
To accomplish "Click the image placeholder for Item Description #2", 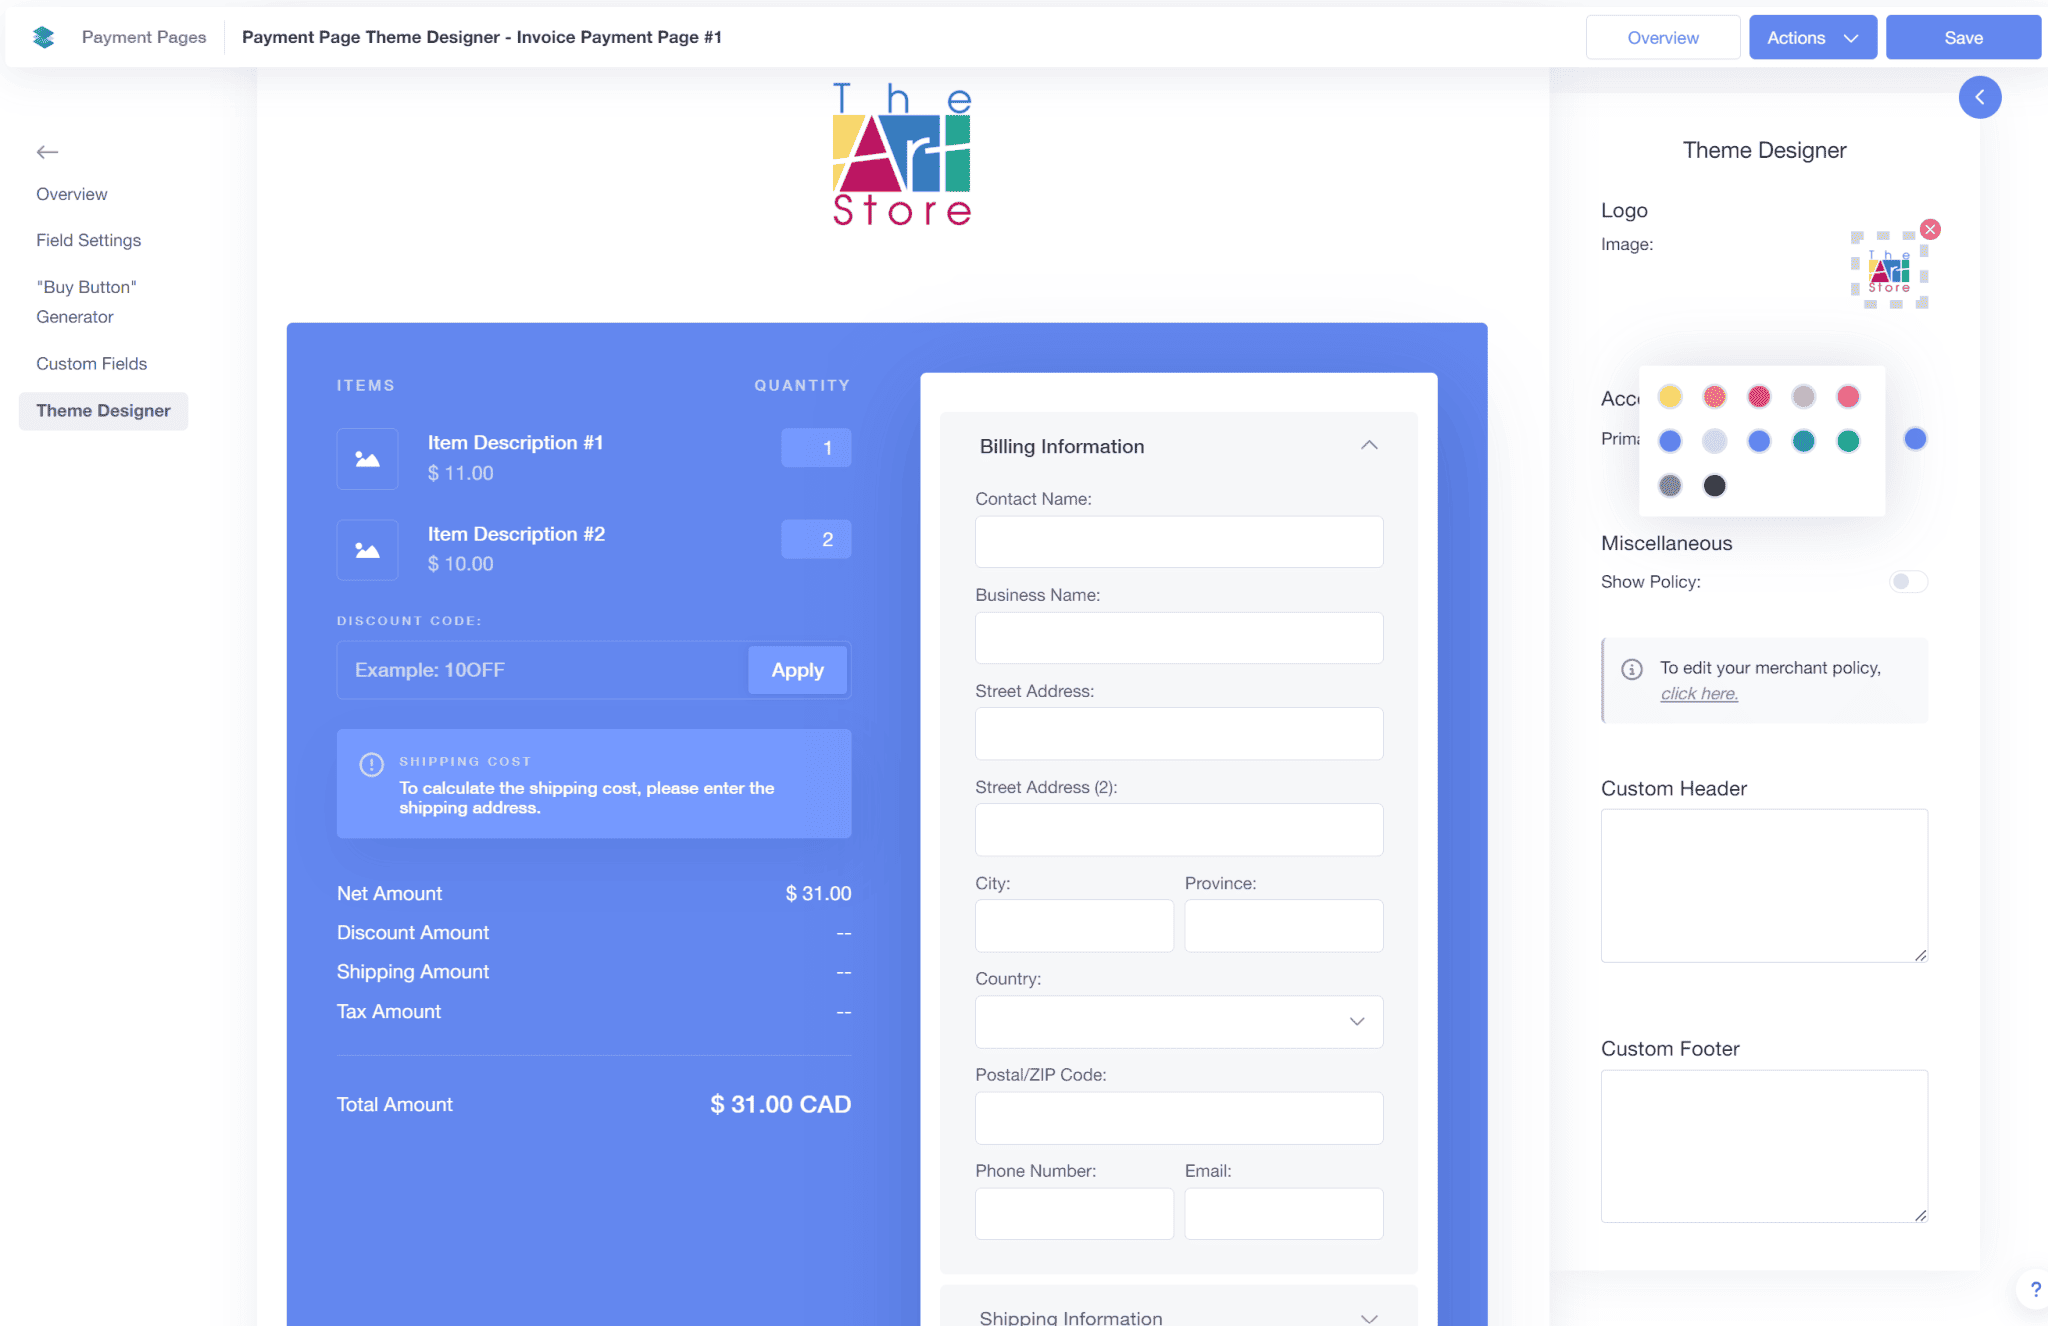I will [x=367, y=550].
